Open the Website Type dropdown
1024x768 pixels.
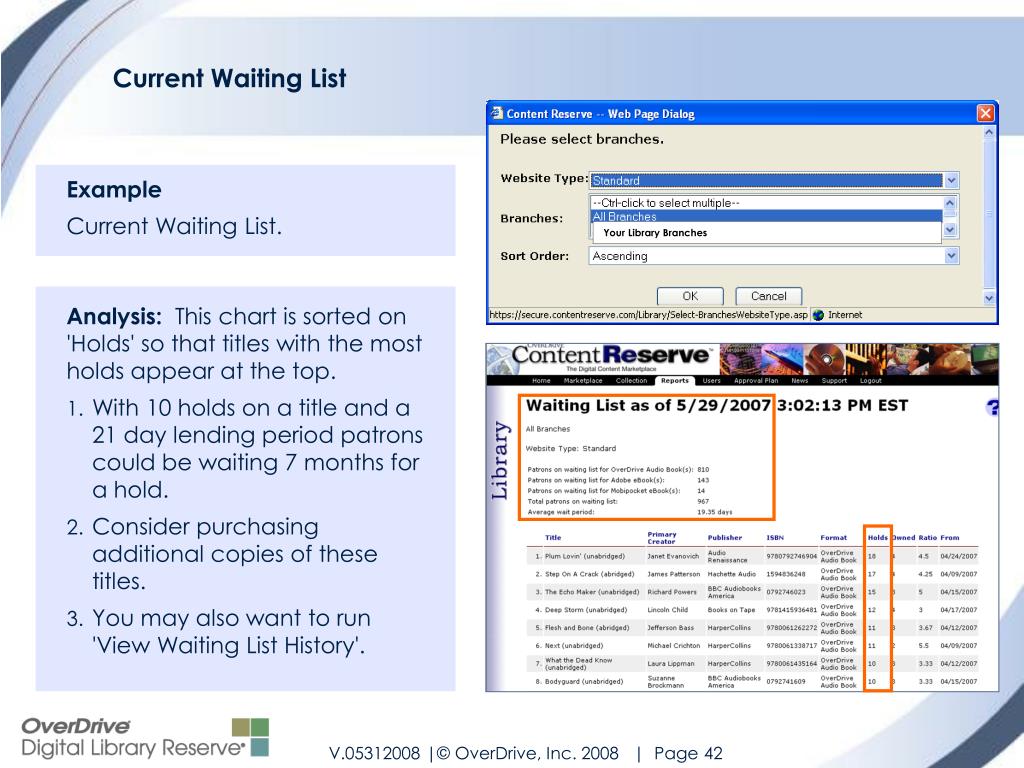pos(951,180)
